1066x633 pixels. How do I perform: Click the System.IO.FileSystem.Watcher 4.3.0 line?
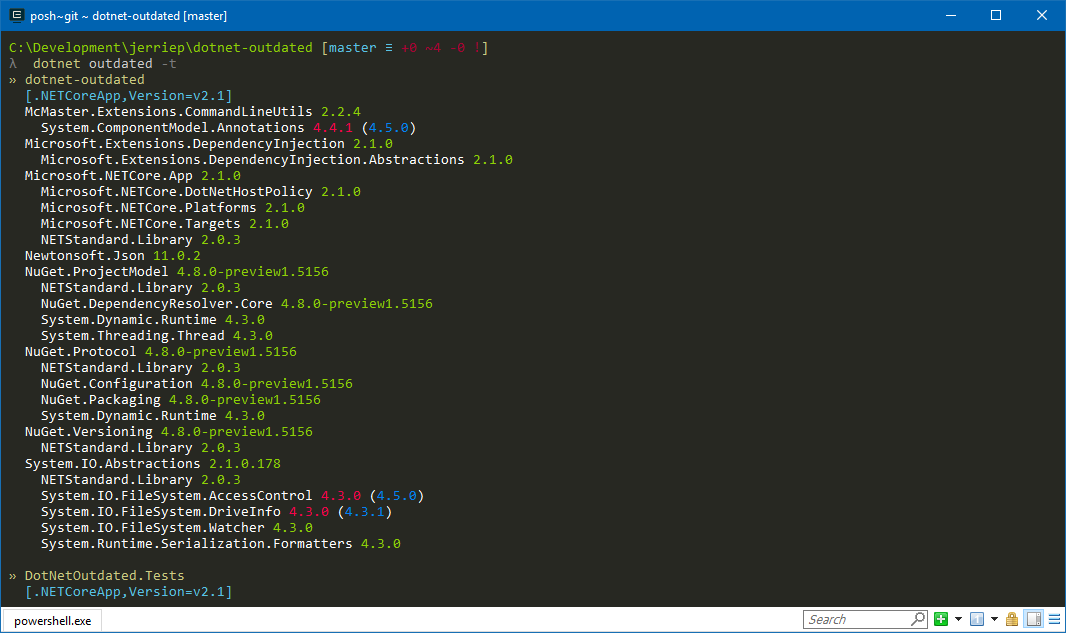(x=177, y=527)
